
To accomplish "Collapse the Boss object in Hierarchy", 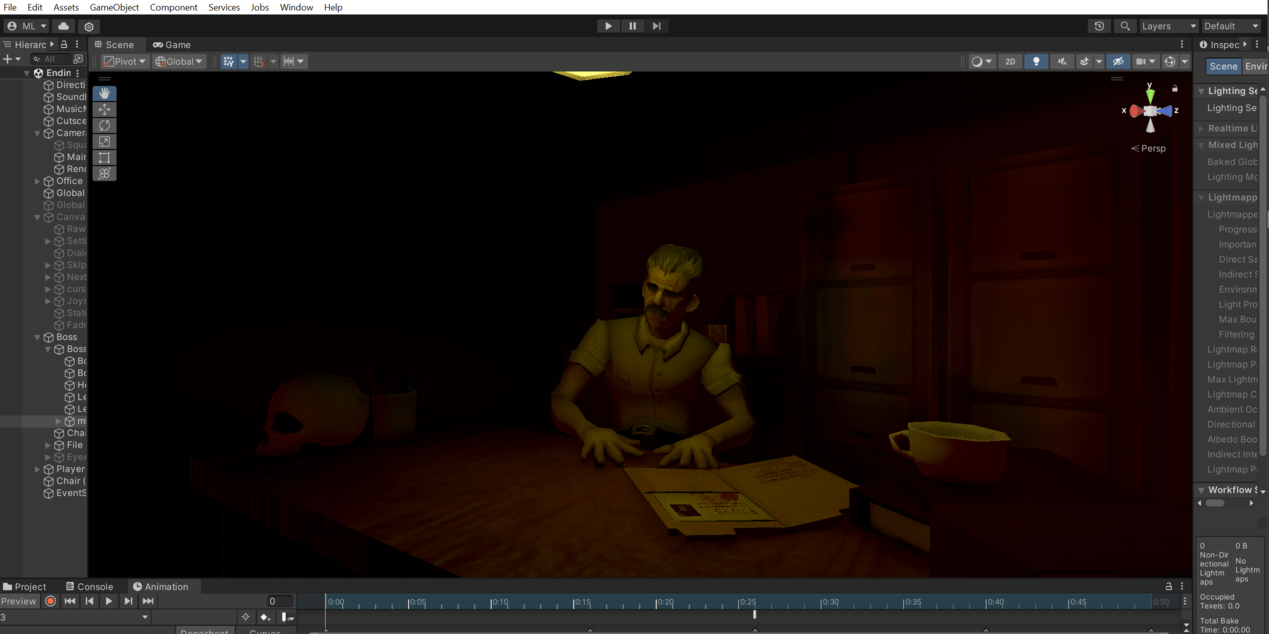I will pos(38,337).
